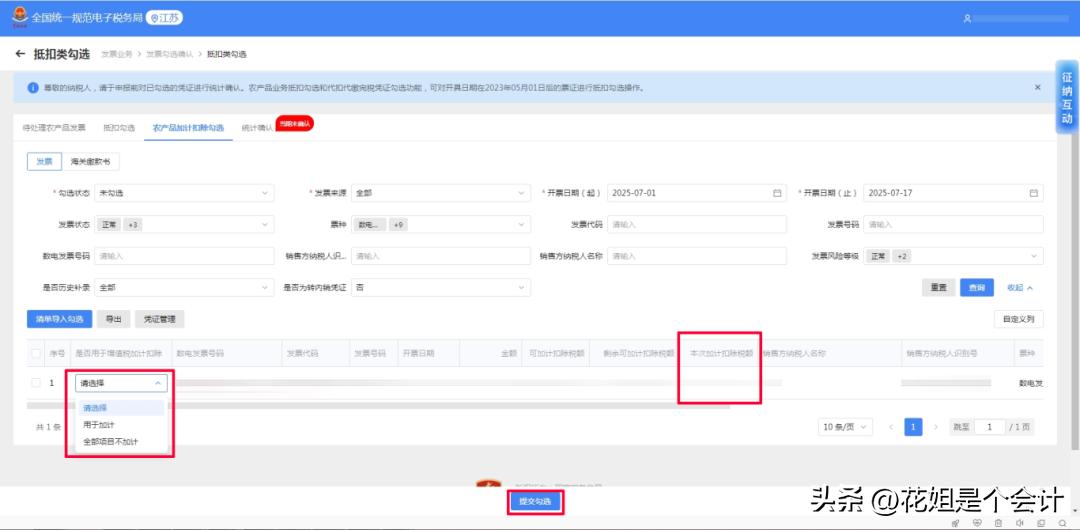Go to the previous page arrow
The image size is (1080, 530).
pyautogui.click(x=891, y=427)
